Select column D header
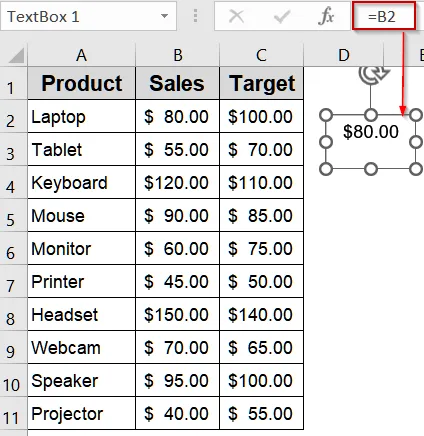 (344, 55)
